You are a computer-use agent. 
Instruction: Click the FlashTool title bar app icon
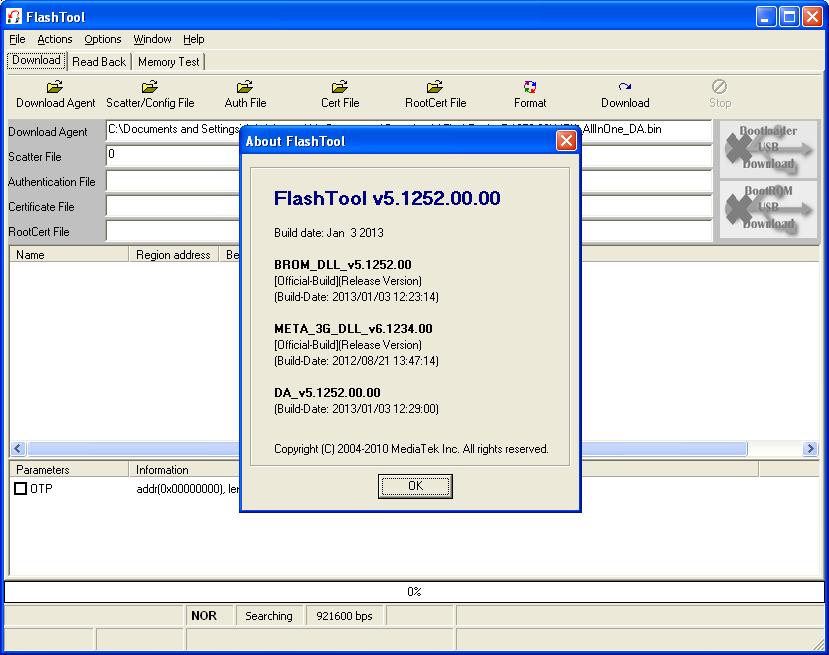click(14, 17)
